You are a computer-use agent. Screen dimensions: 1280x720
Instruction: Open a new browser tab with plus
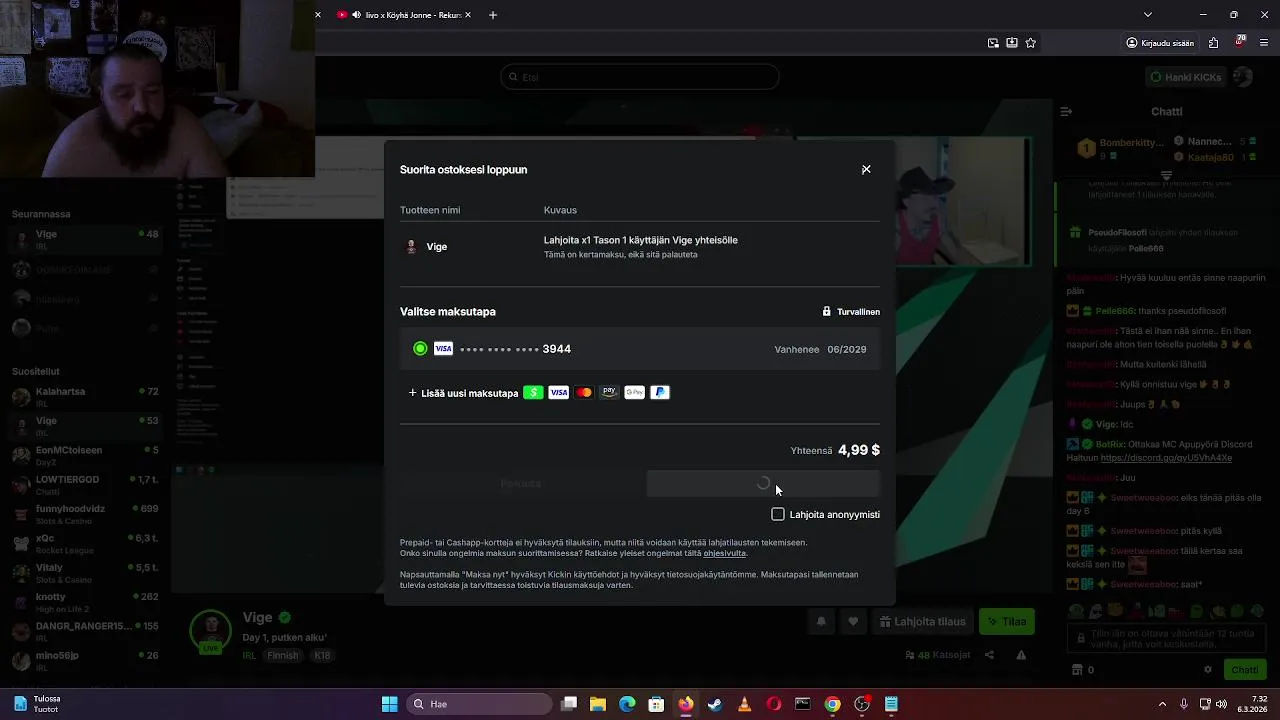492,15
